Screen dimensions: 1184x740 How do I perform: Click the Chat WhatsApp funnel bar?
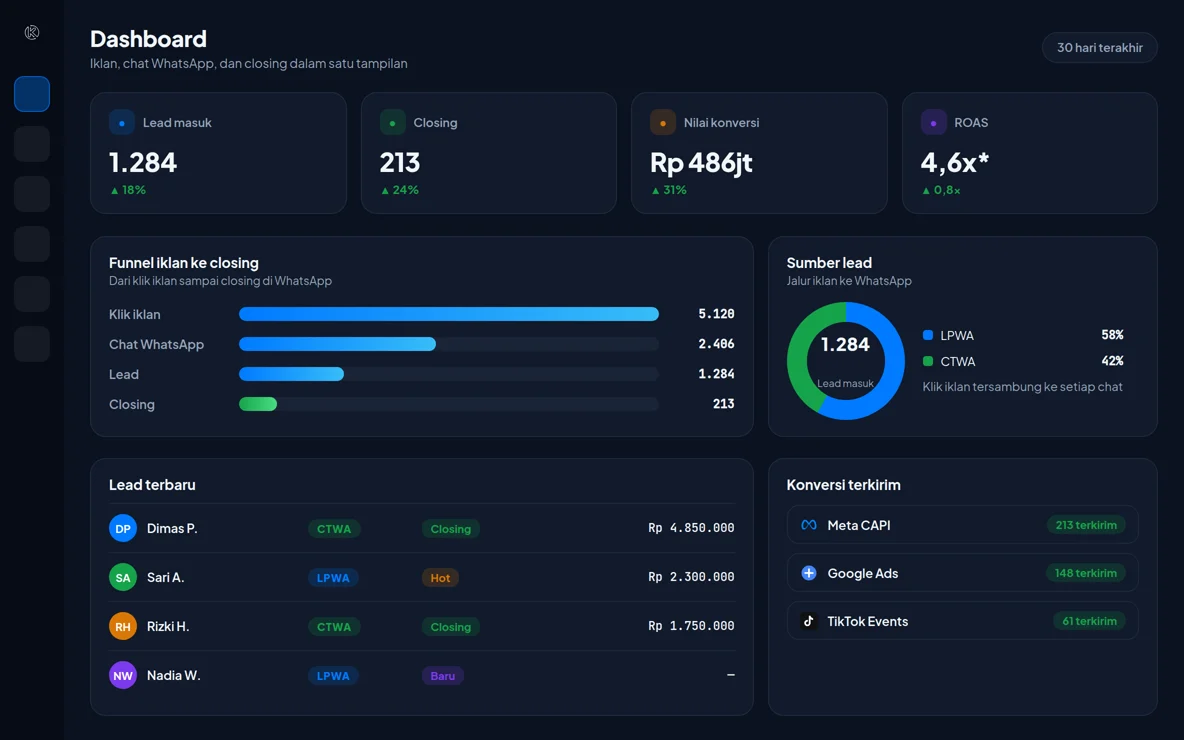[338, 344]
